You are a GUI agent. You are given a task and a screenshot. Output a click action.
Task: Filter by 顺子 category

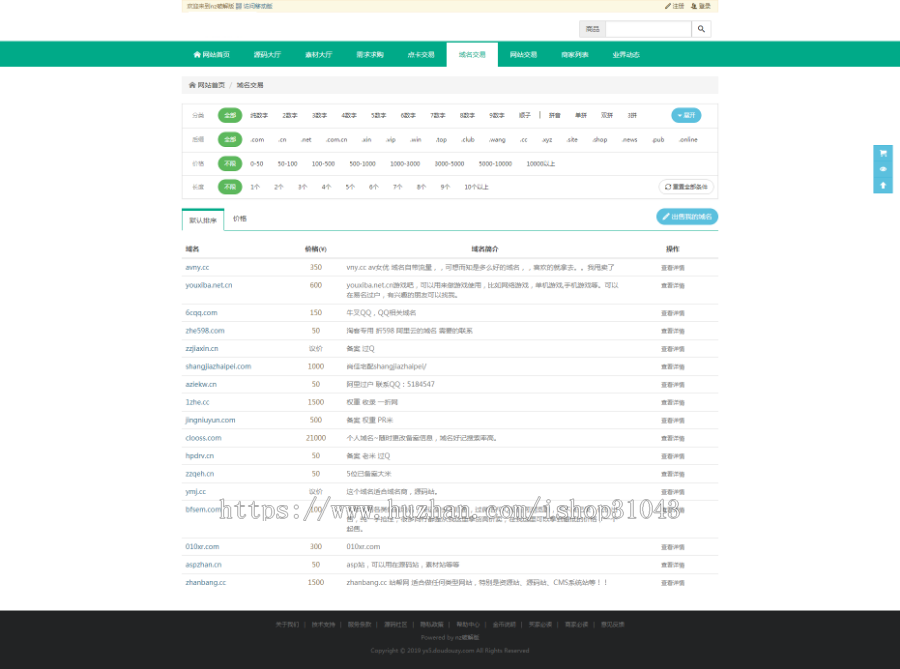[x=525, y=115]
